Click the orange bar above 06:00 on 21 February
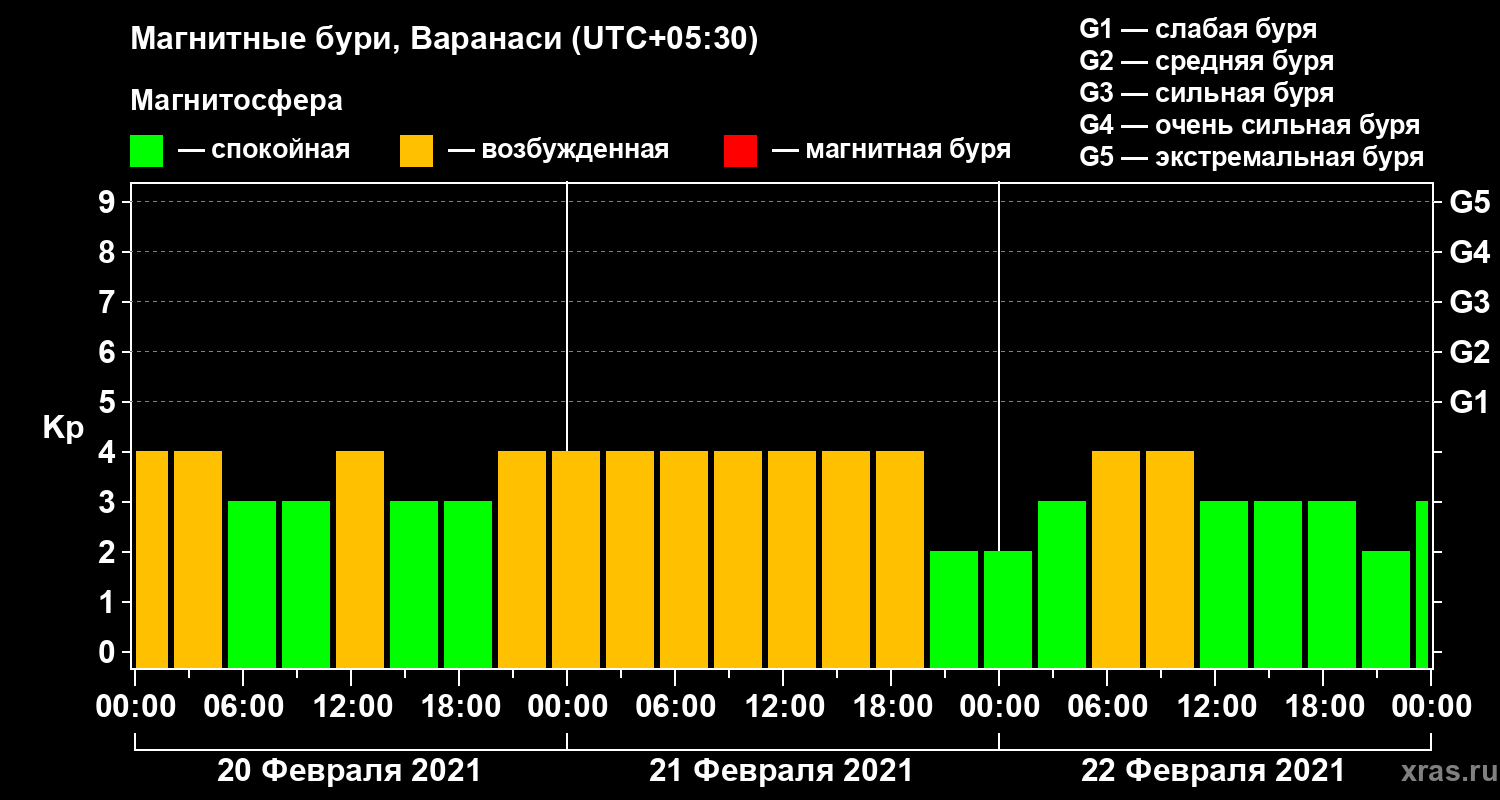This screenshot has width=1500, height=800. (684, 559)
